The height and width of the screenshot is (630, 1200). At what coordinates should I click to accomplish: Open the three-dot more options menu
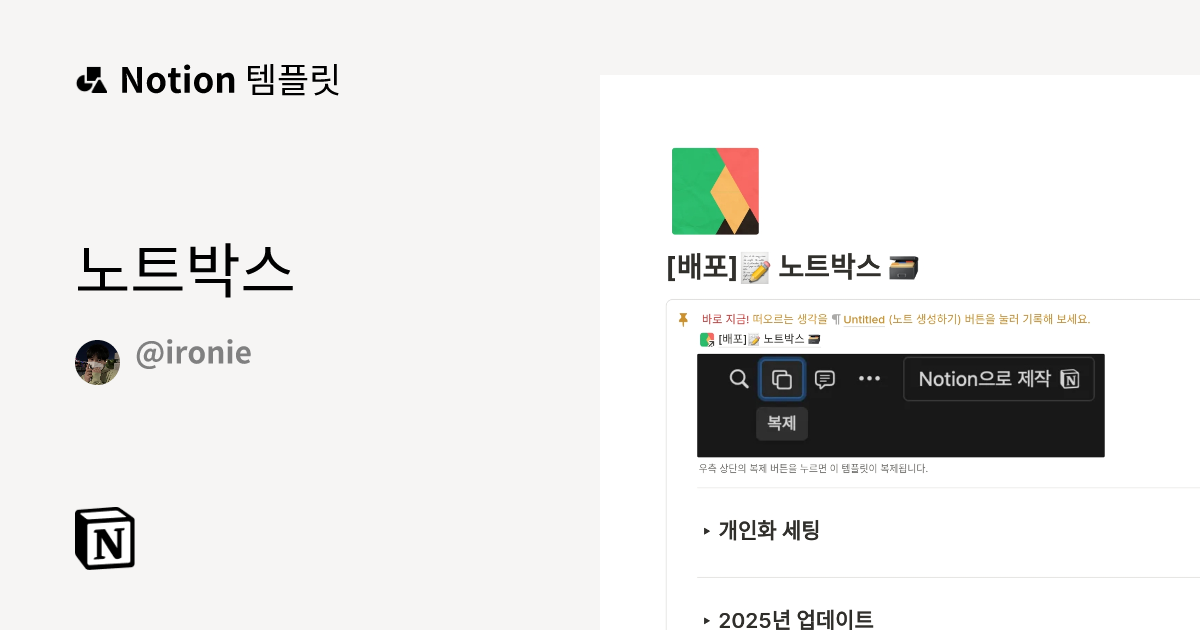870,379
